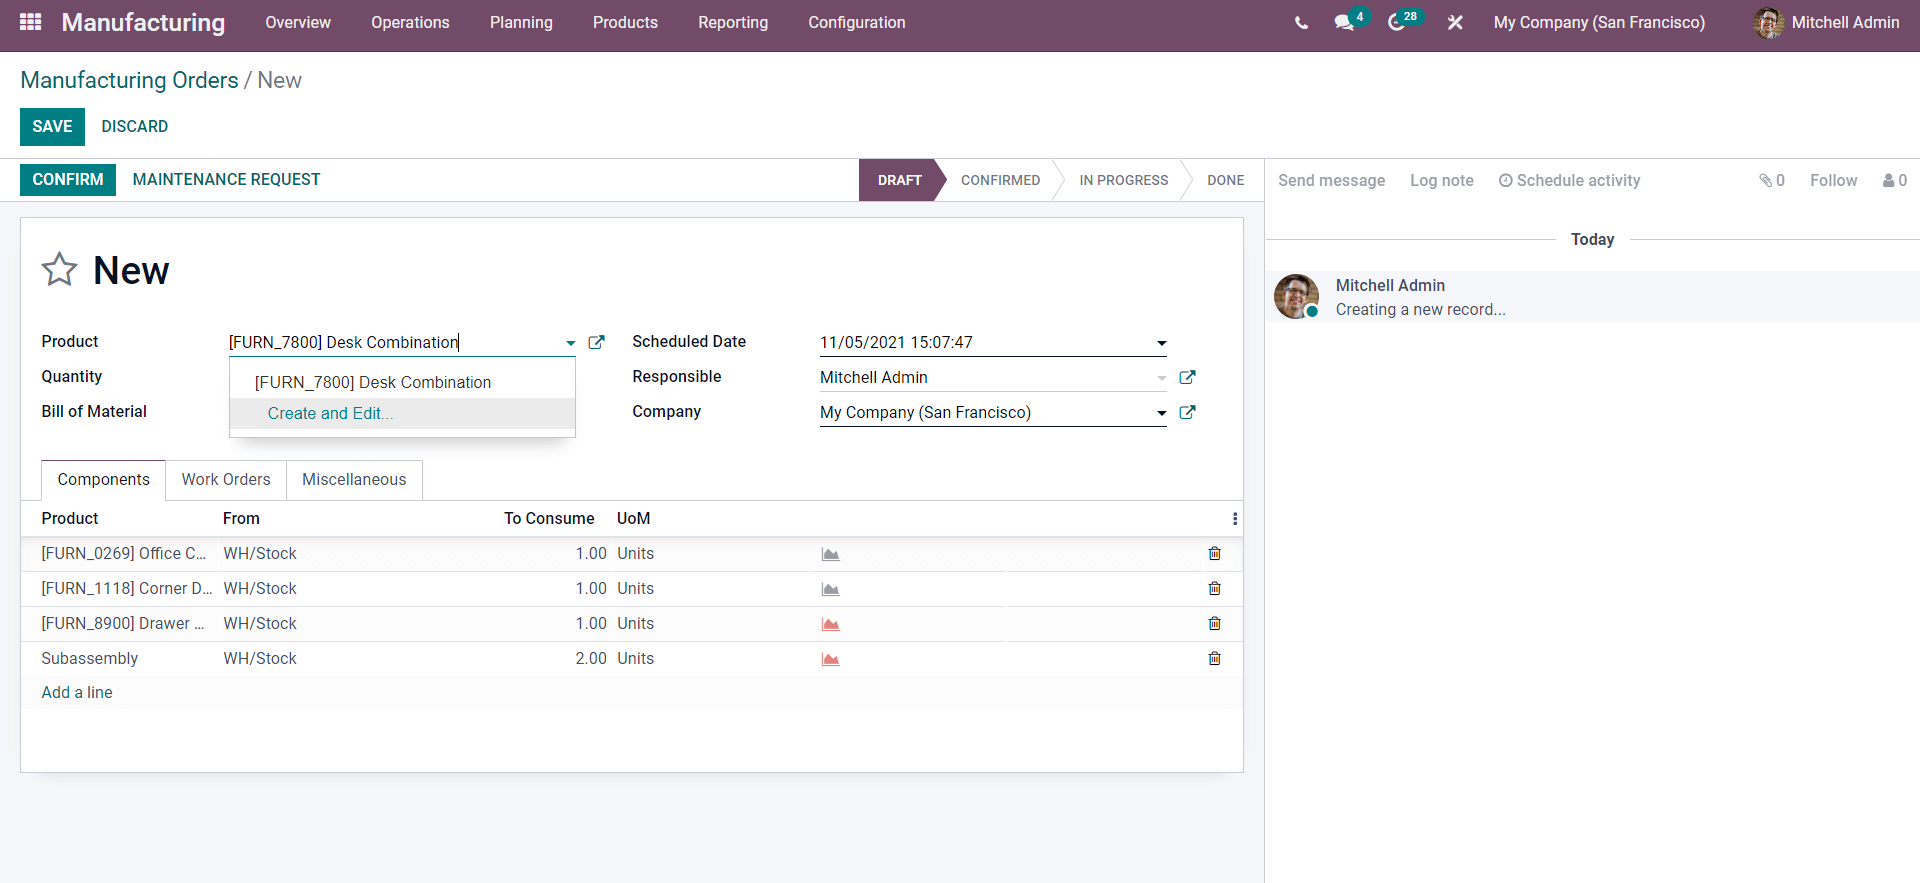Delete the FURN_8900 Drawer component line
This screenshot has height=883, width=1920.
point(1214,623)
